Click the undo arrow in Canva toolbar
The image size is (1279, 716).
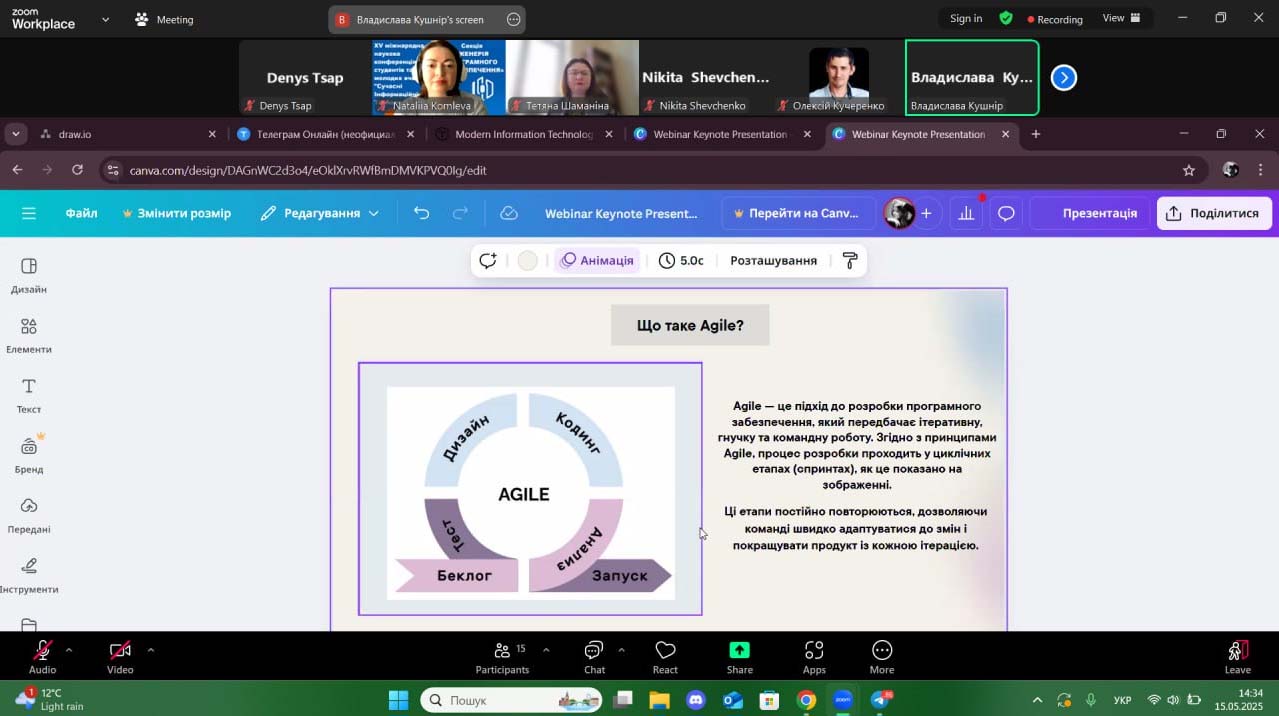(x=422, y=213)
